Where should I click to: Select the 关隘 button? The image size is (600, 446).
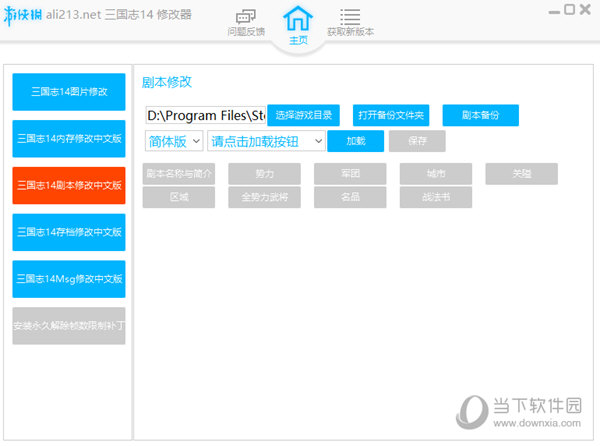[x=522, y=174]
